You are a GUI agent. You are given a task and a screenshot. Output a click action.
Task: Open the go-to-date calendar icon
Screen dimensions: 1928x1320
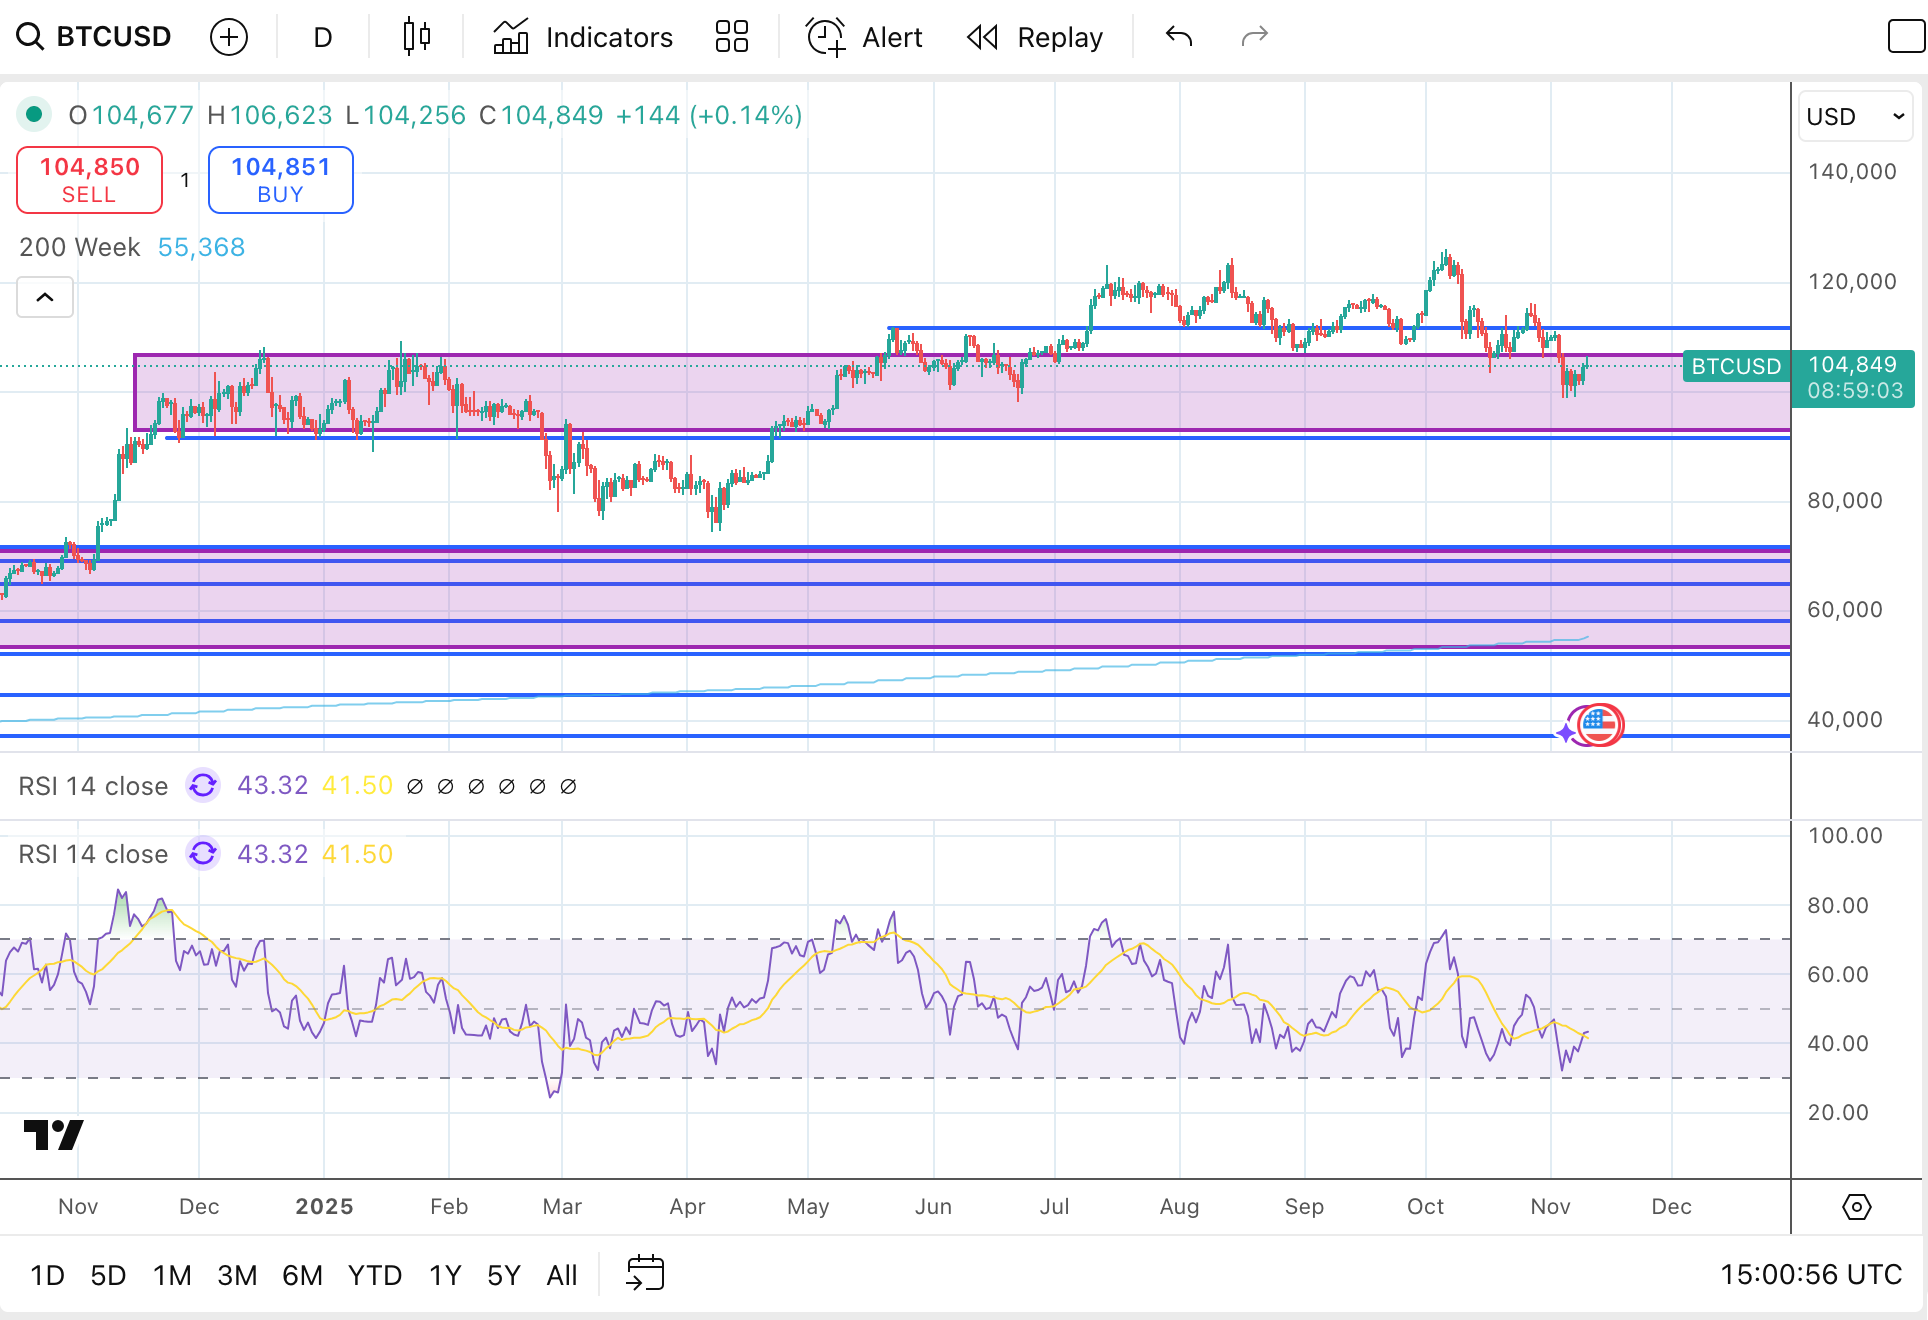tap(645, 1273)
